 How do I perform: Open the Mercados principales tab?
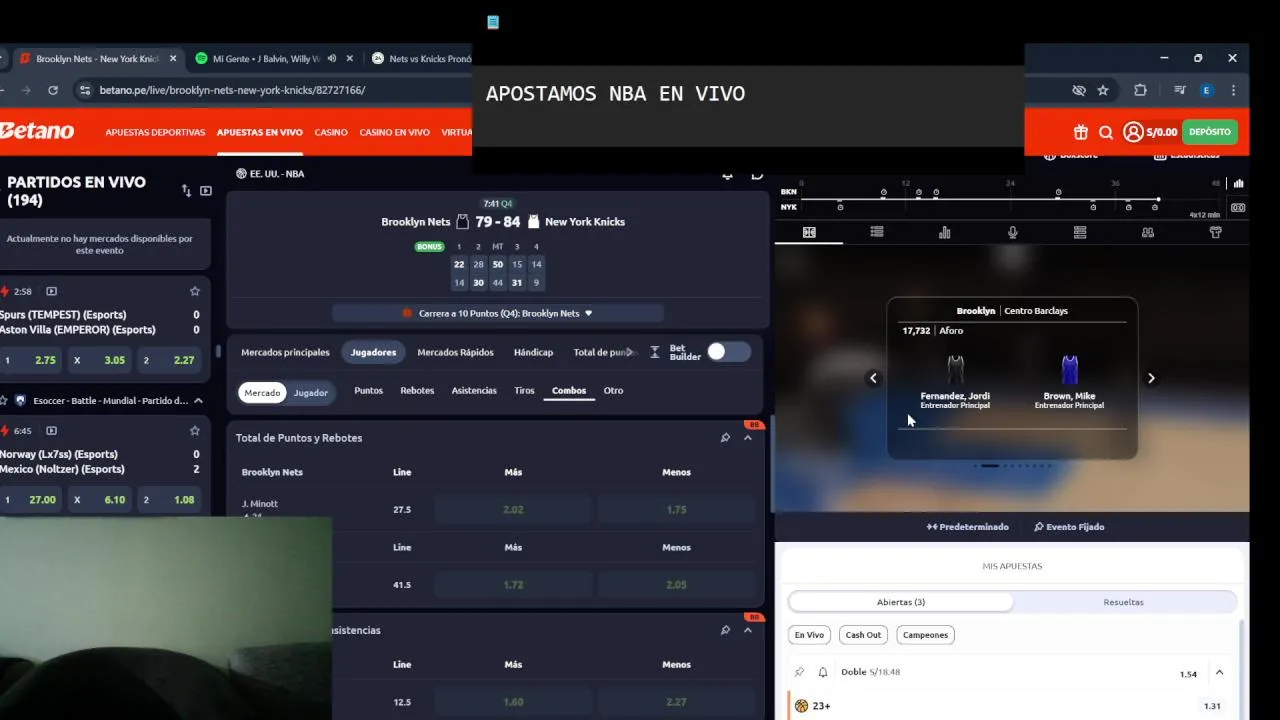(x=285, y=352)
